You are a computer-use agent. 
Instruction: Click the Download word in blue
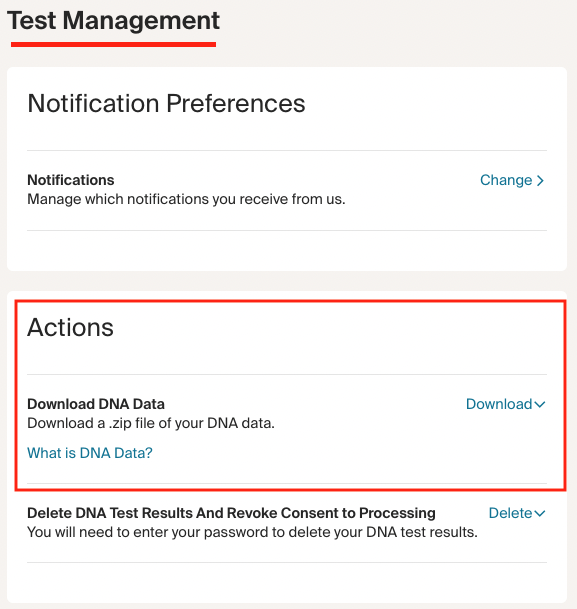[499, 404]
